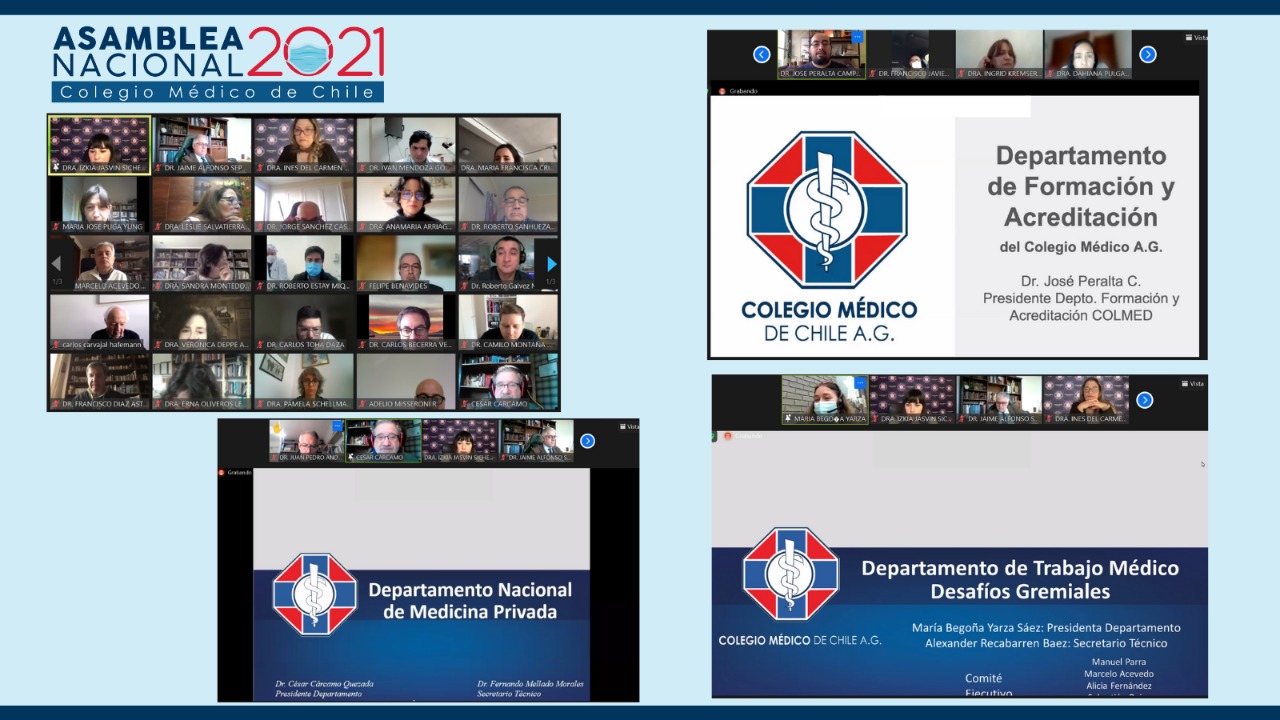Select Dr. Carlos Becerra tile

[406, 322]
